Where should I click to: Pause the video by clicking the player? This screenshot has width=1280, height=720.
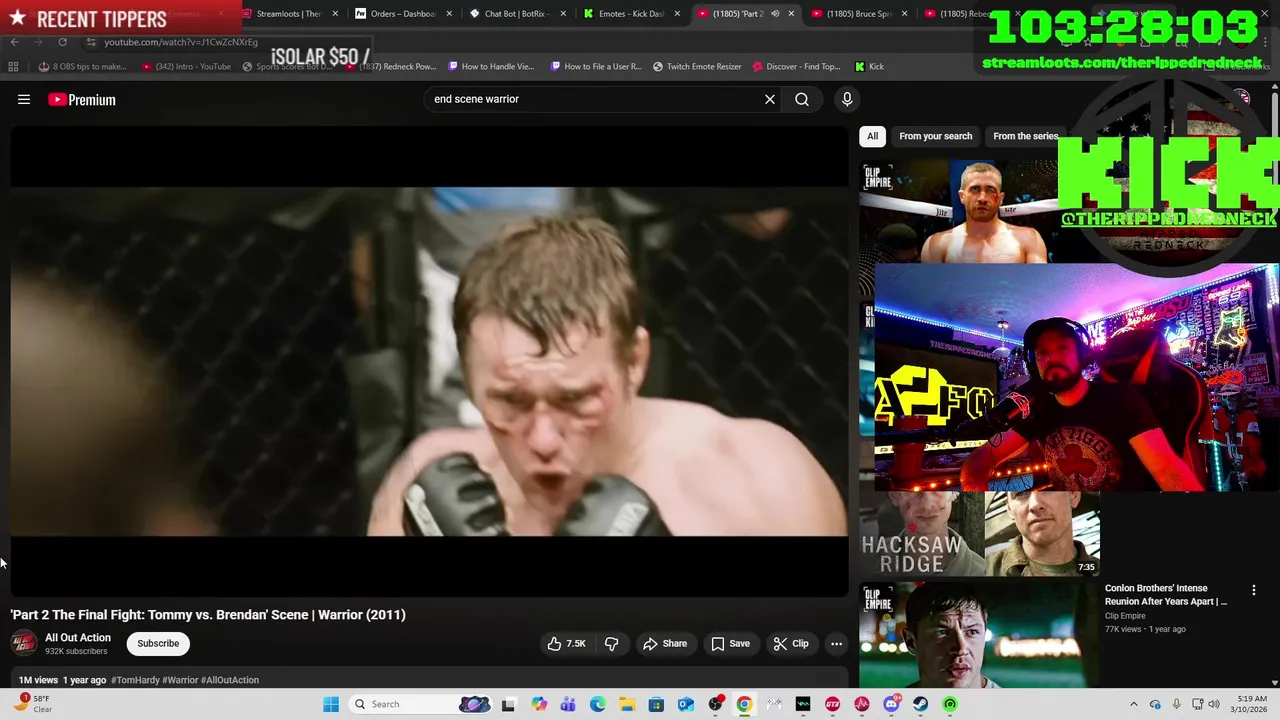pyautogui.click(x=429, y=360)
